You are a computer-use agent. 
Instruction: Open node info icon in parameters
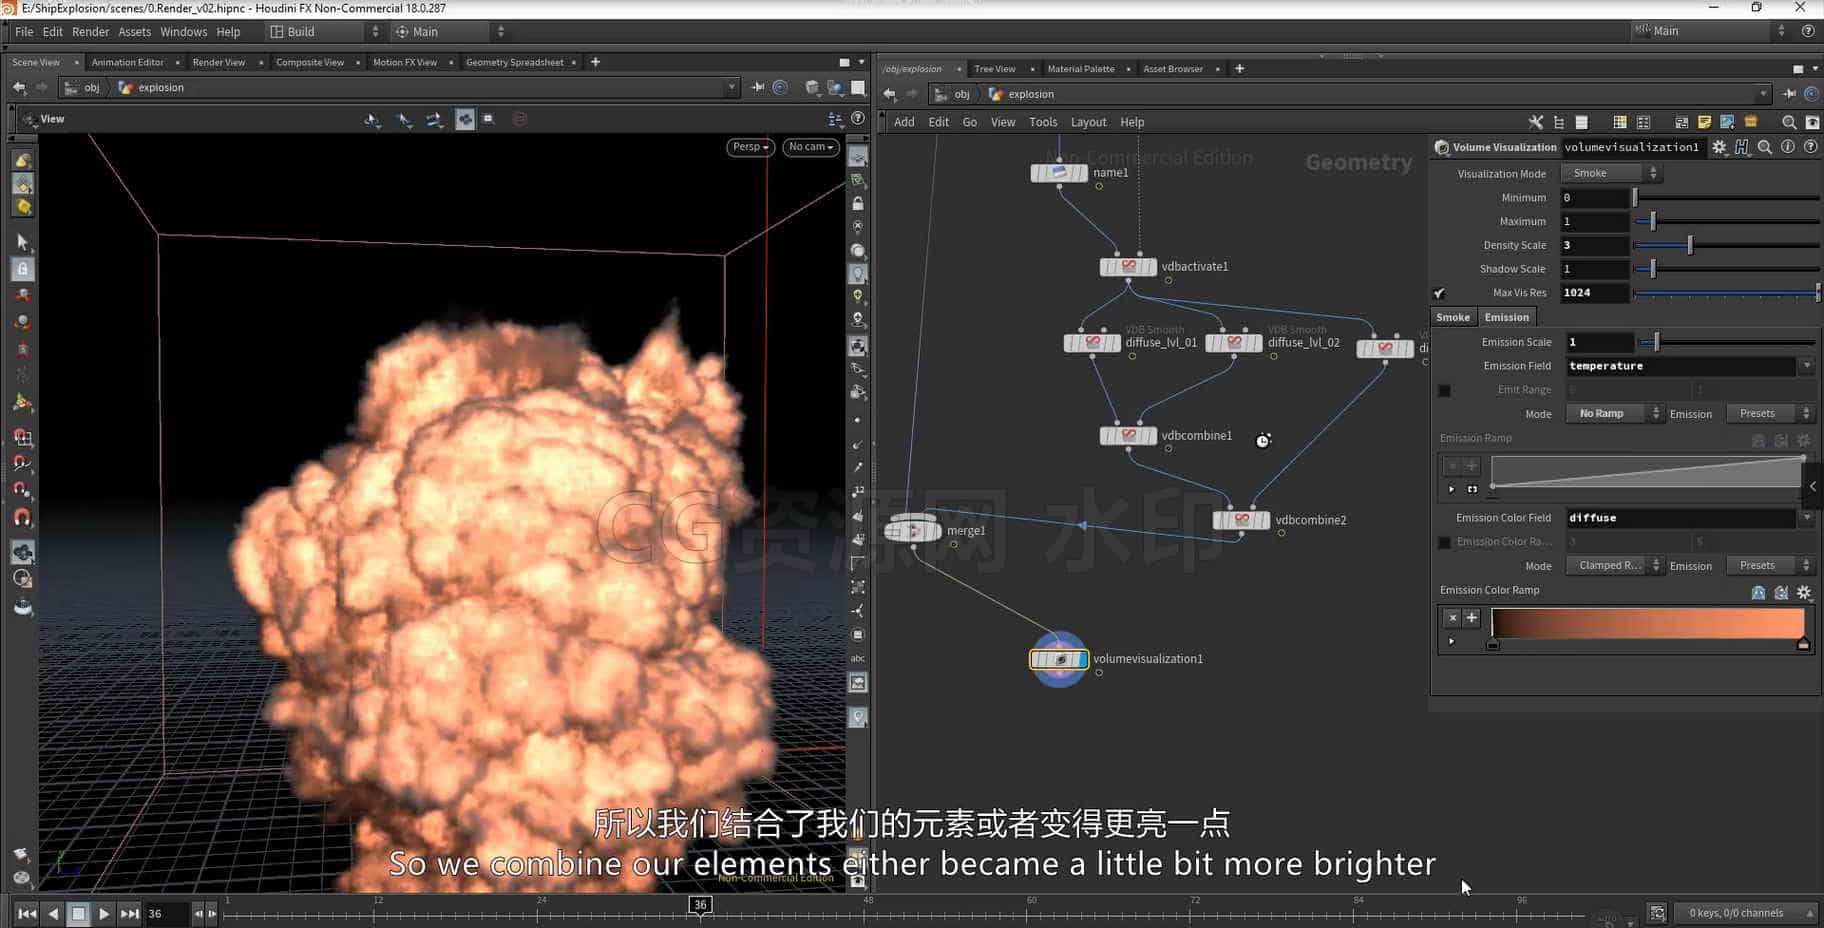(x=1788, y=147)
